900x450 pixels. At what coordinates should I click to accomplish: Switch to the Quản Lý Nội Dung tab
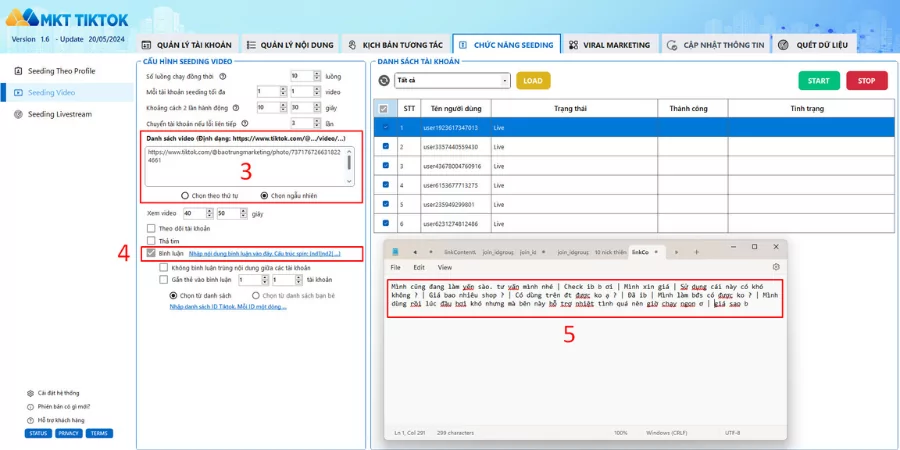click(x=290, y=45)
